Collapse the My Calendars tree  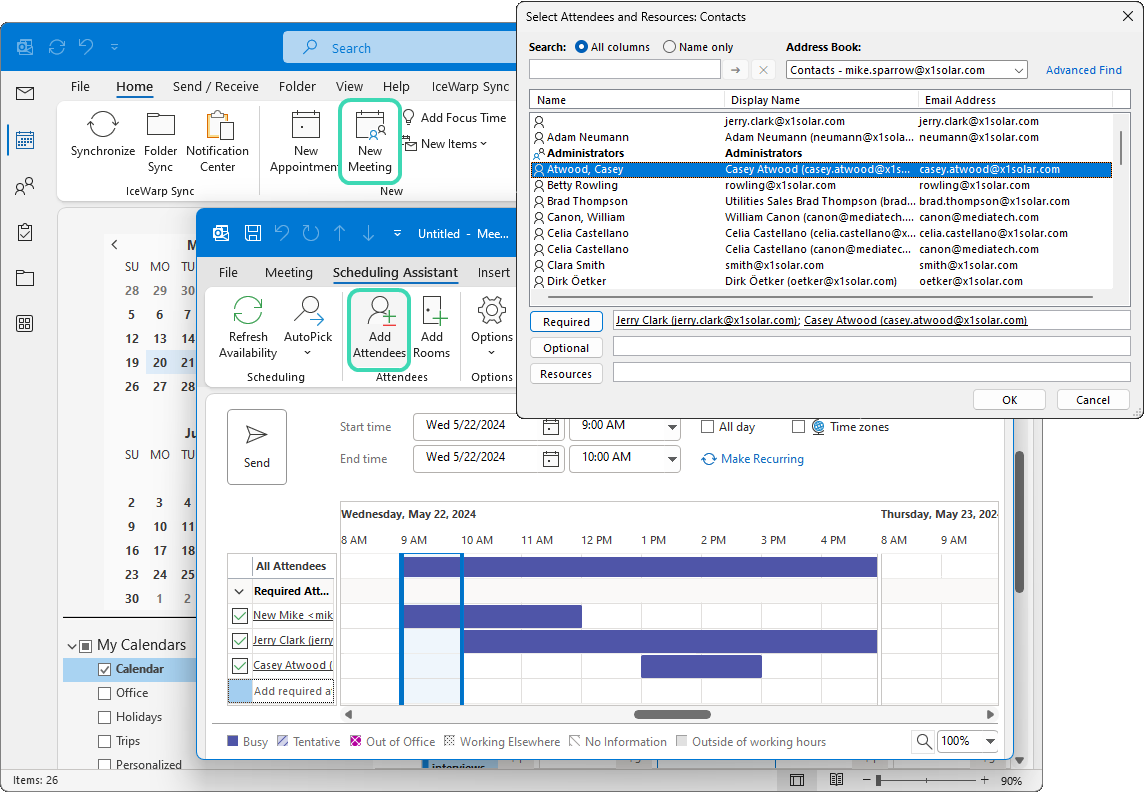pyautogui.click(x=72, y=646)
